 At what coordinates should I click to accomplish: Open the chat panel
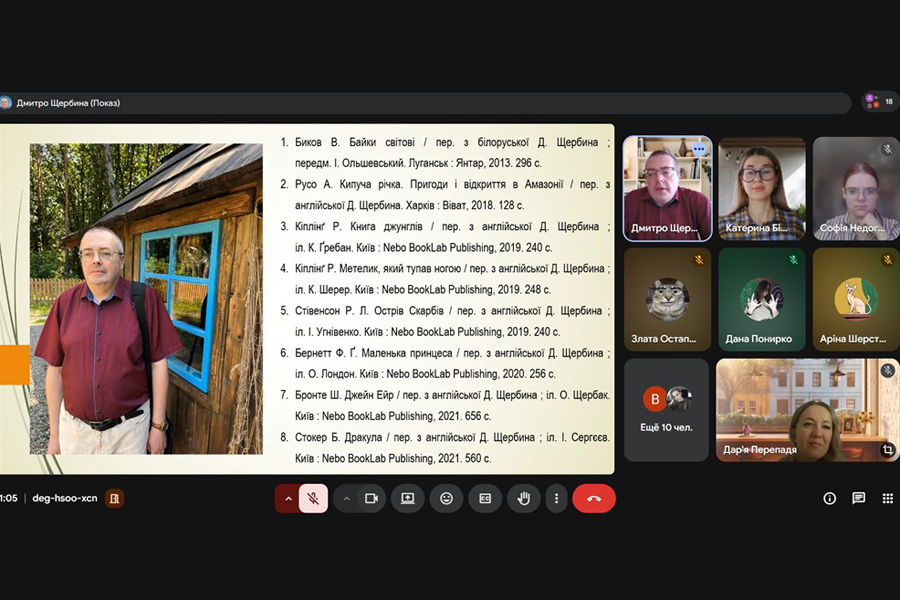pos(858,498)
